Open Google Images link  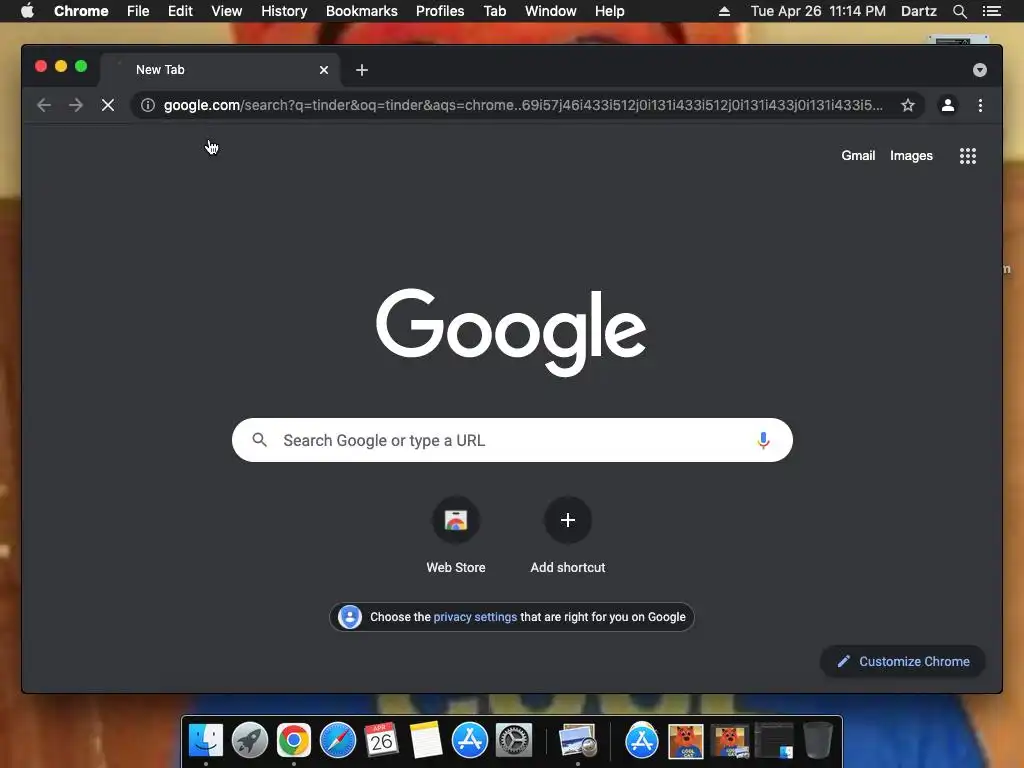coord(911,155)
